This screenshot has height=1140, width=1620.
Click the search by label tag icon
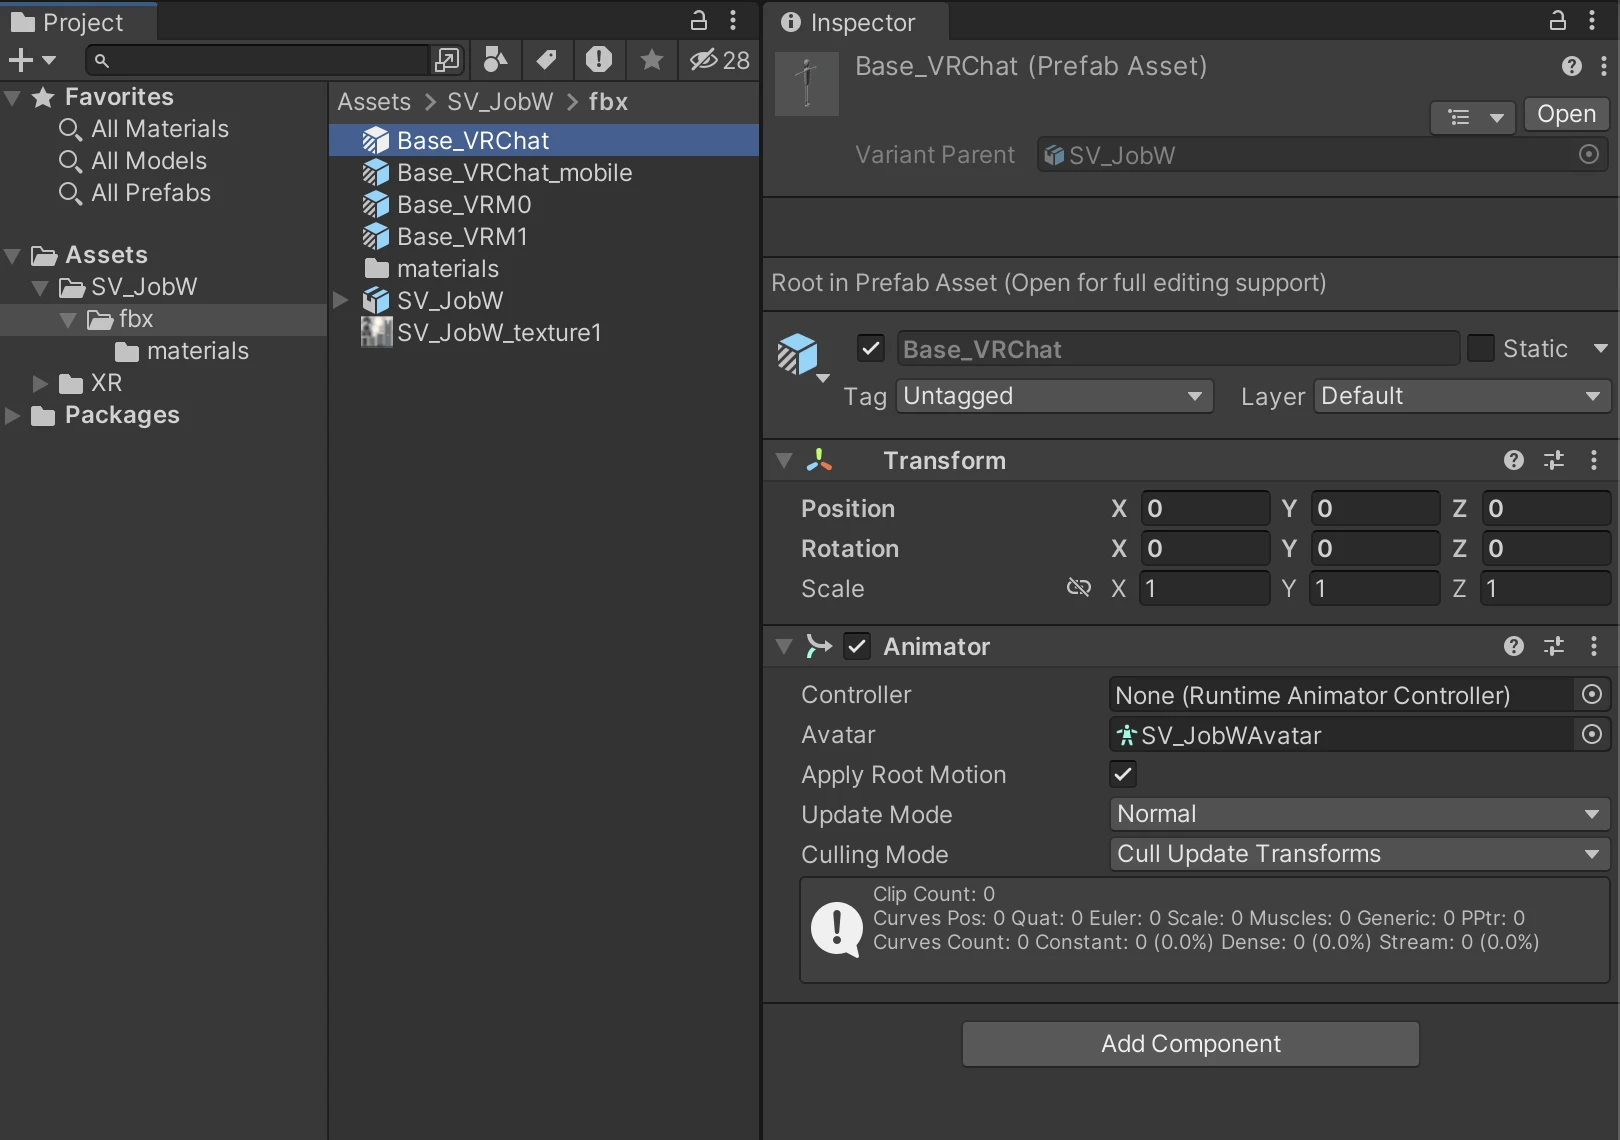(x=546, y=60)
